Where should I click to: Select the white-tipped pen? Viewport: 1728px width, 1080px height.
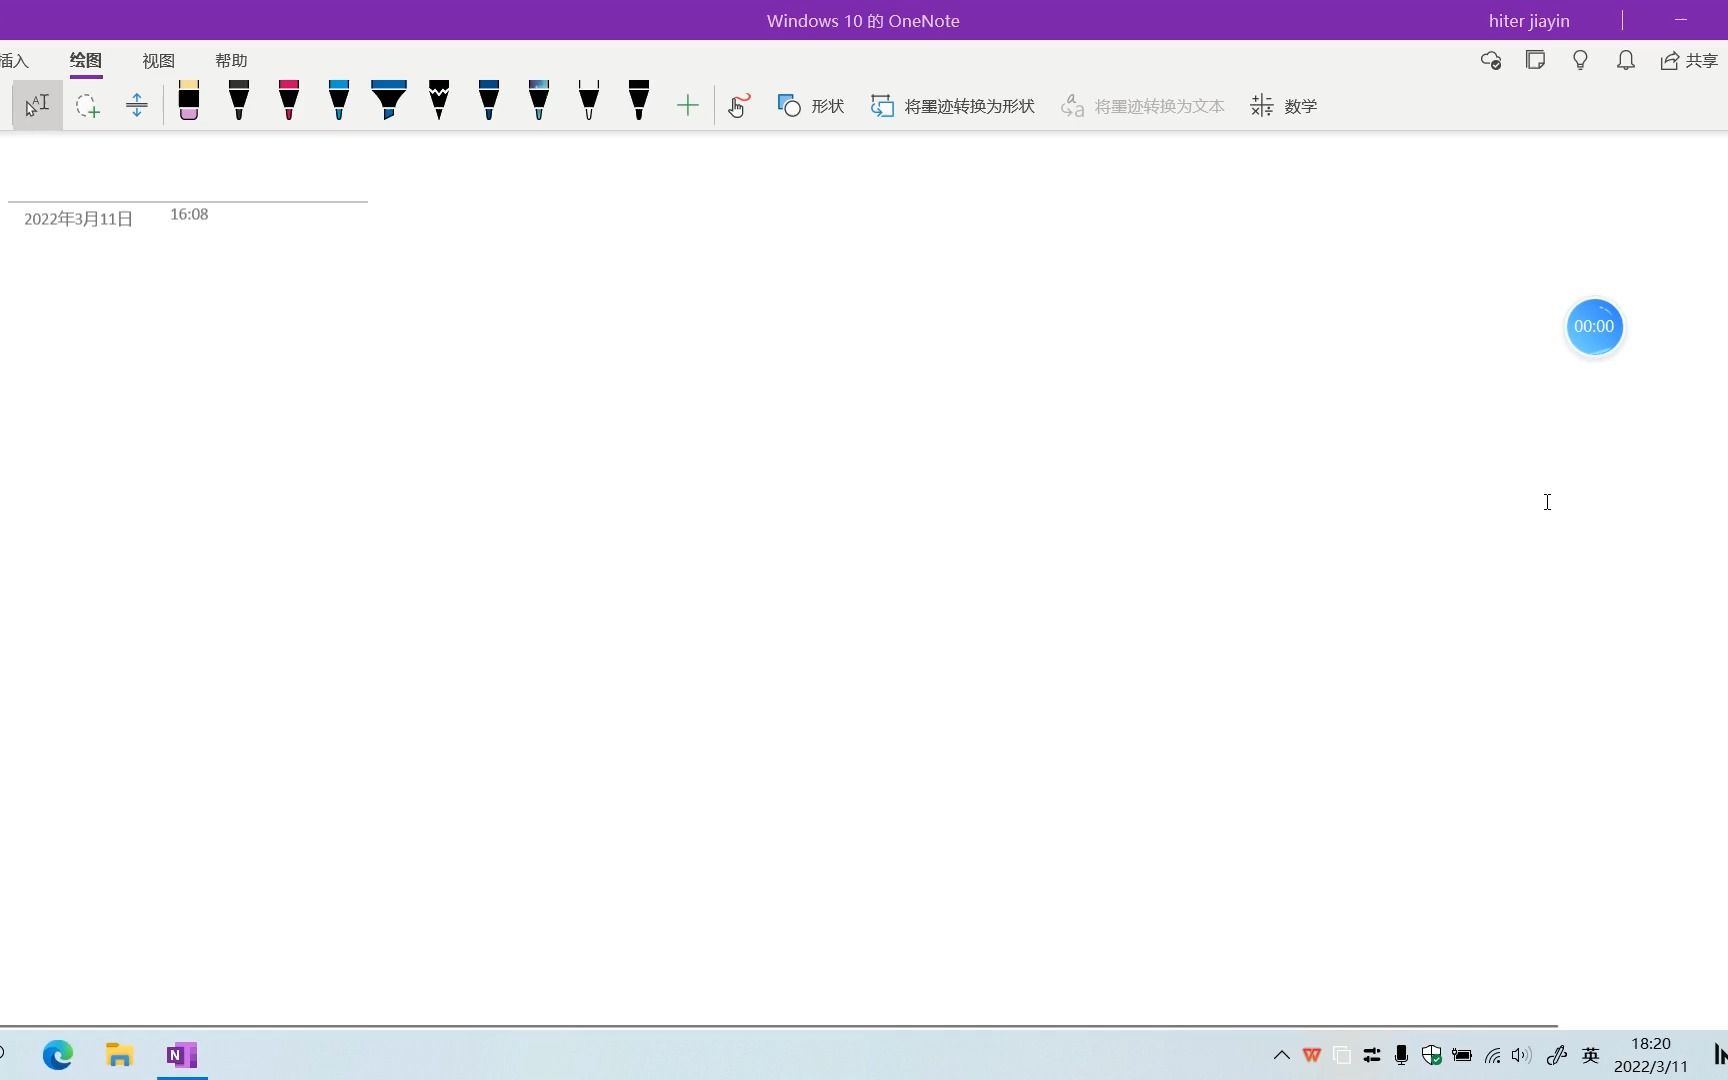[589, 101]
